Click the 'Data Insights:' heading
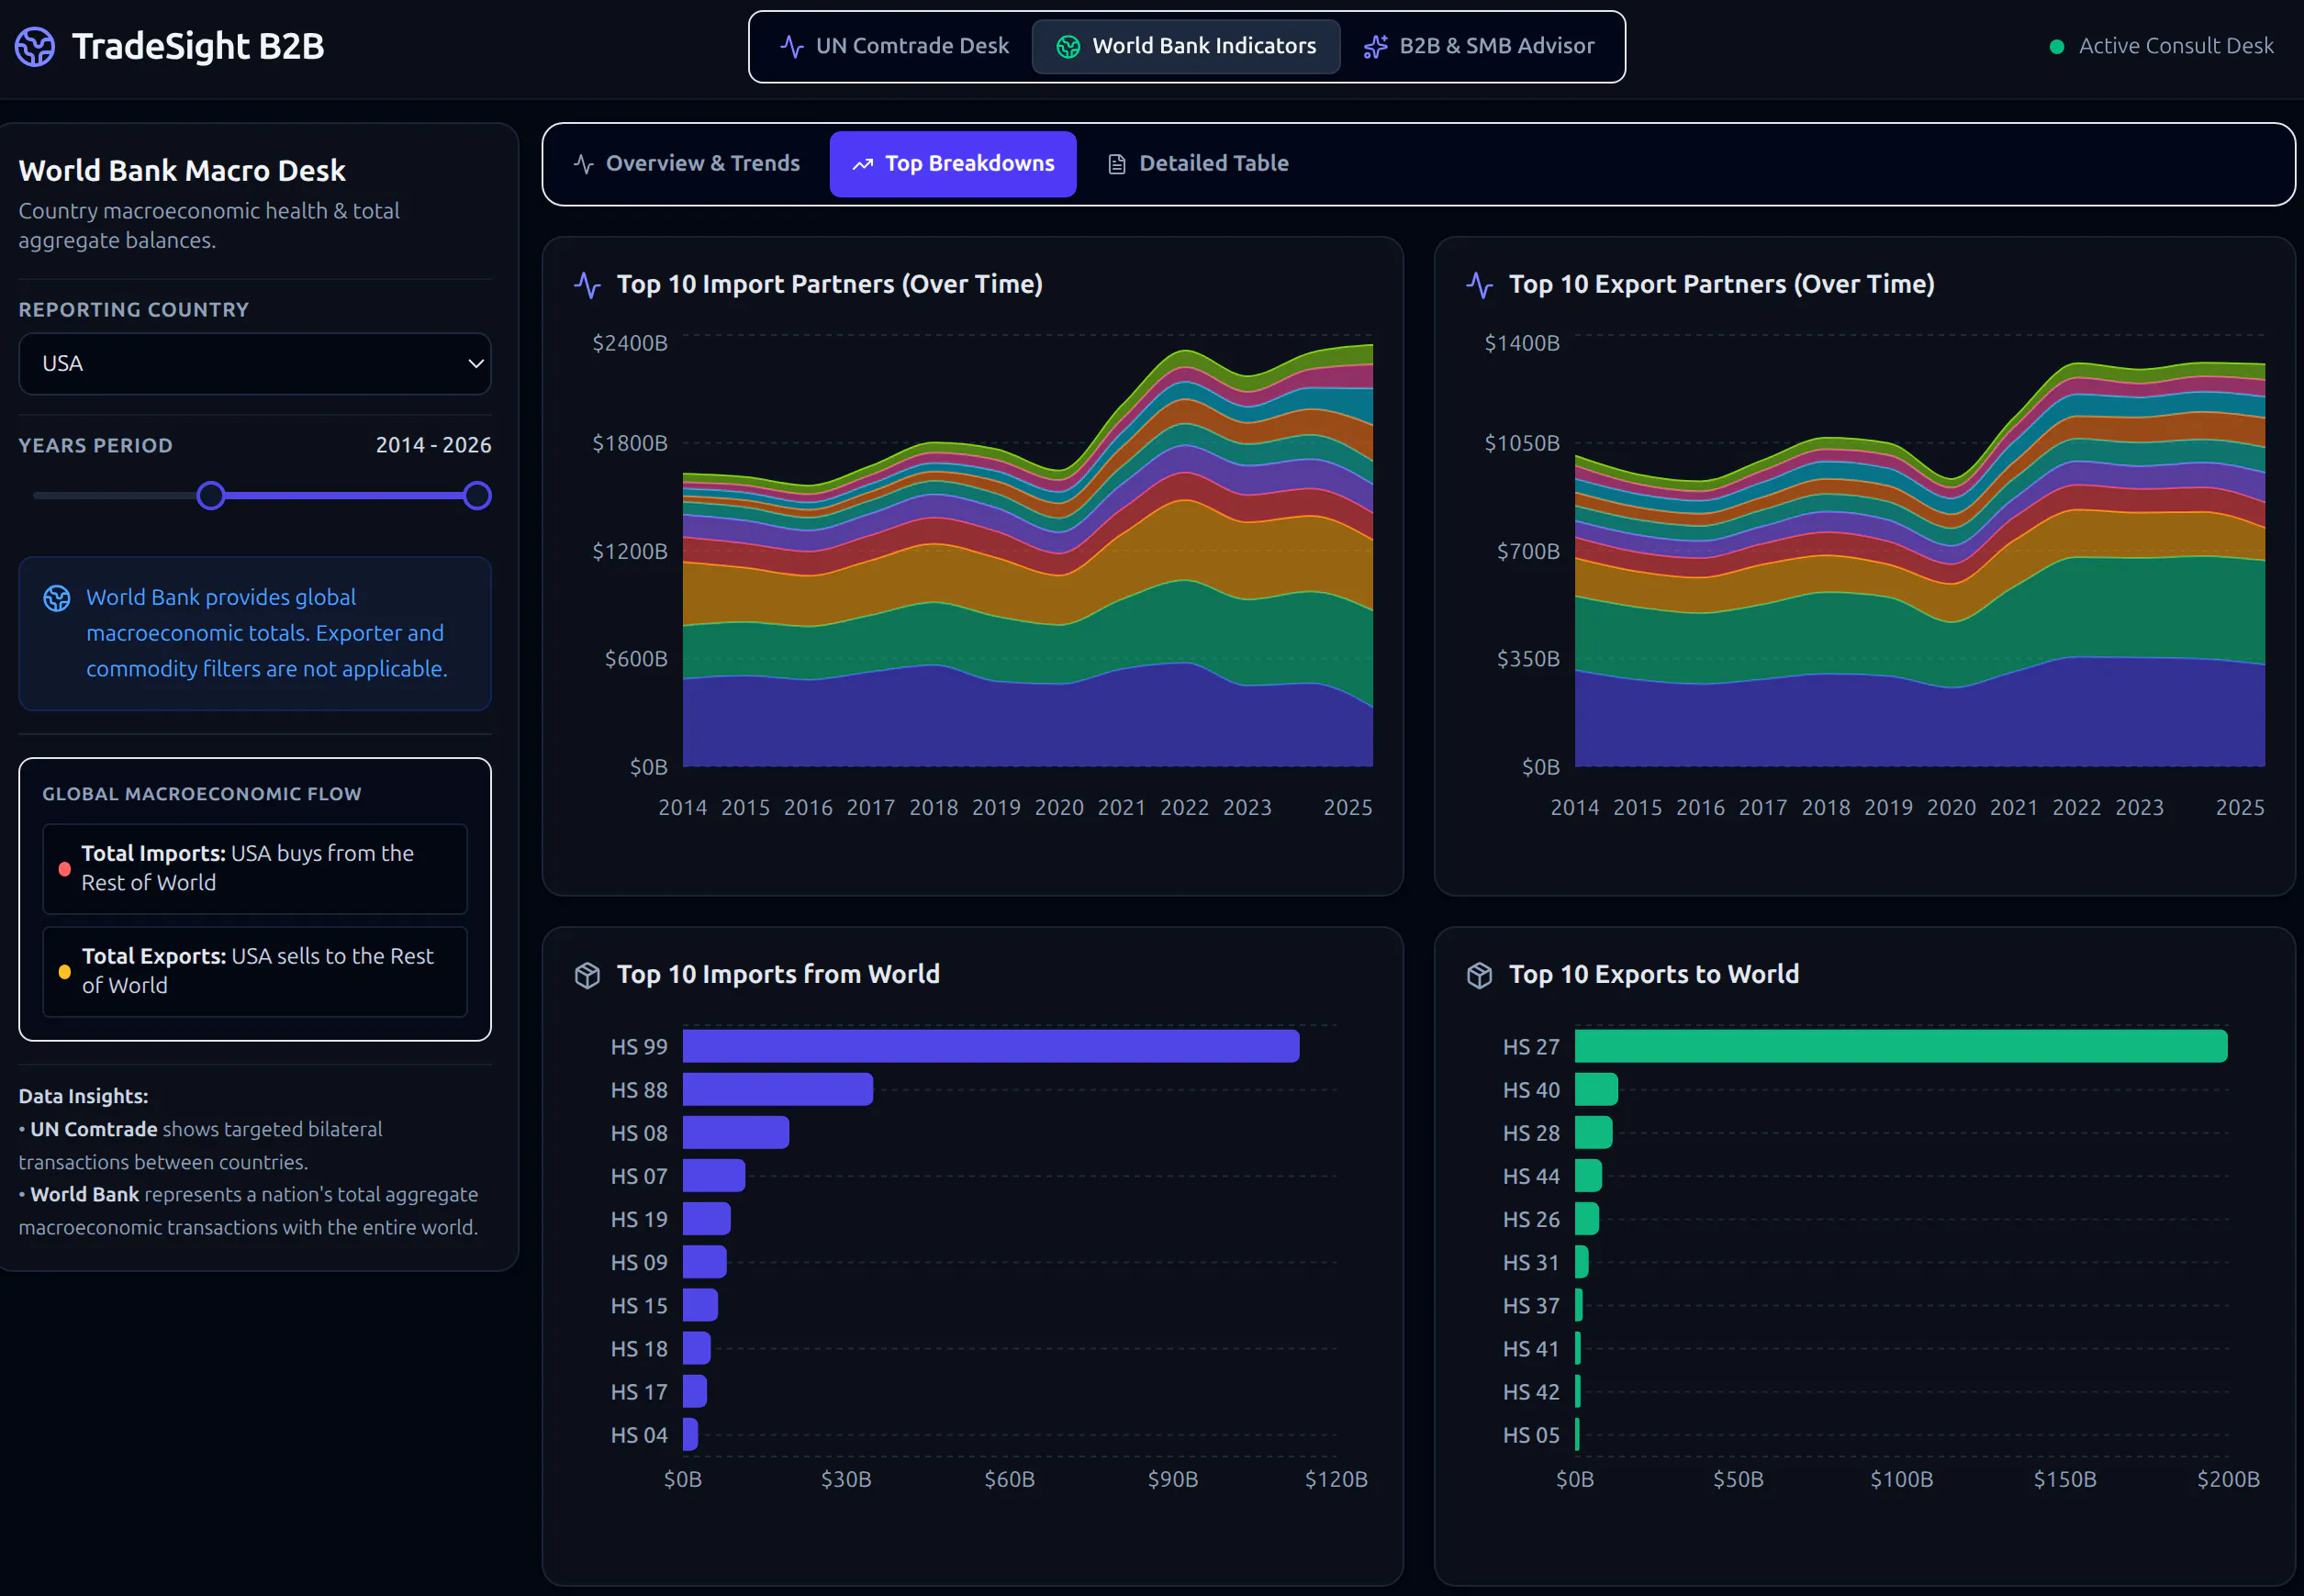Image resolution: width=2304 pixels, height=1596 pixels. (x=83, y=1097)
